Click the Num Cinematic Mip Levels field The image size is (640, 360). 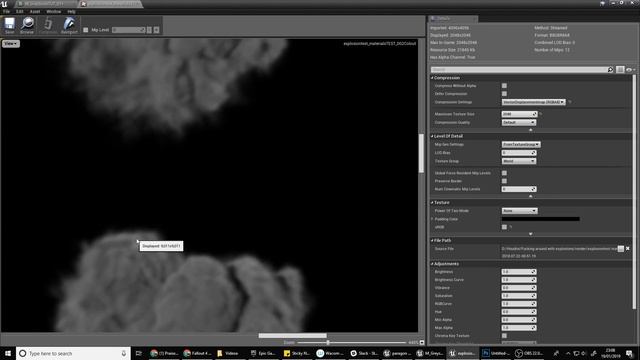click(x=519, y=189)
